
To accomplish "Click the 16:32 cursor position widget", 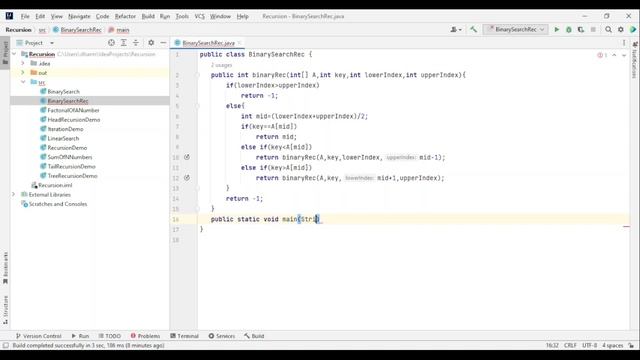I will pos(552,345).
